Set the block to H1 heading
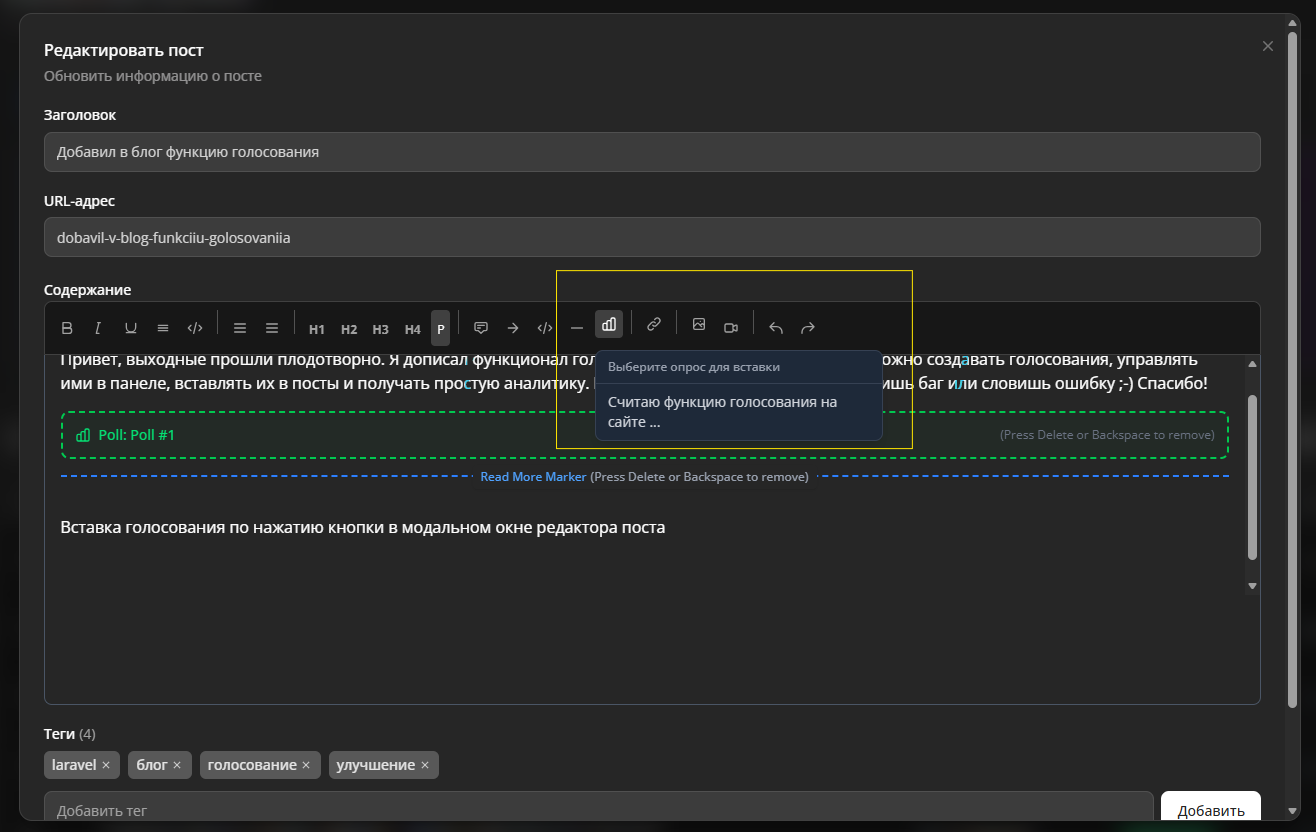The height and width of the screenshot is (832, 1316). pos(317,329)
